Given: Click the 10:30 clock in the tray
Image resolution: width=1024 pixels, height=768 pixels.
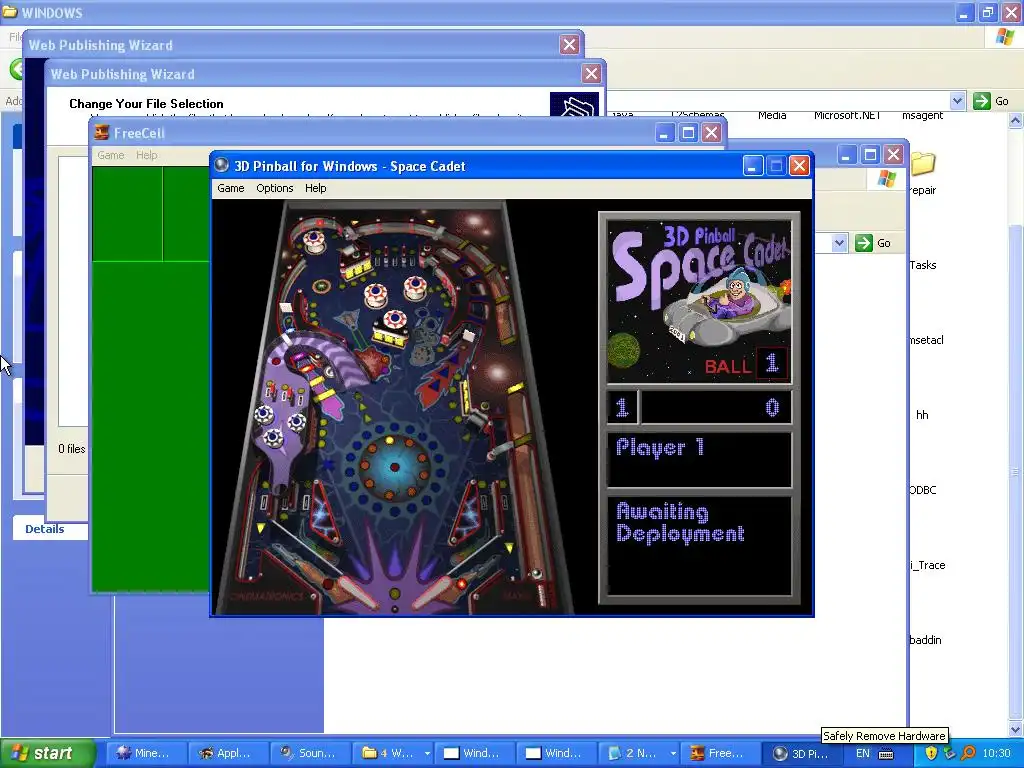Looking at the screenshot, I should point(997,753).
